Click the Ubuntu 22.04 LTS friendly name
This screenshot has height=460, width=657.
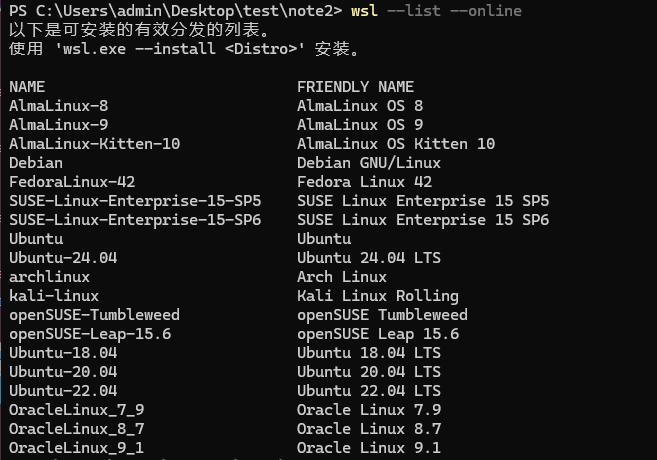coord(369,390)
